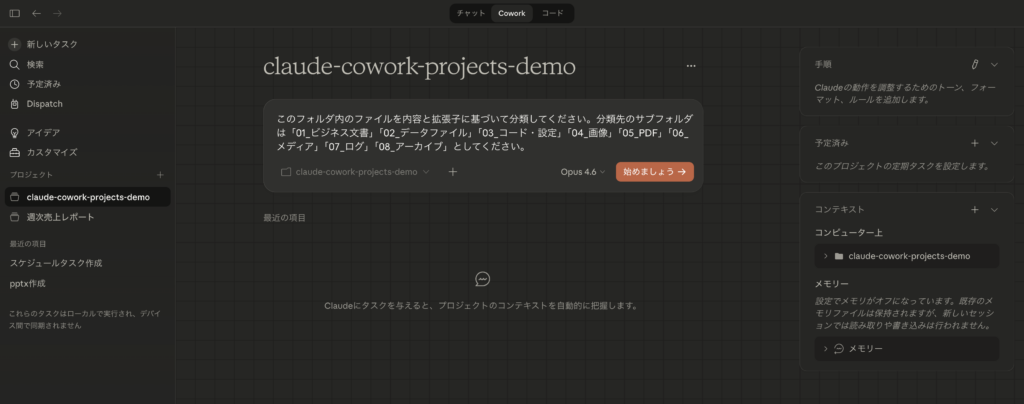Screen dimensions: 1024x404
Task: Collapse the 予定済み panel chevron
Action: click(x=994, y=143)
